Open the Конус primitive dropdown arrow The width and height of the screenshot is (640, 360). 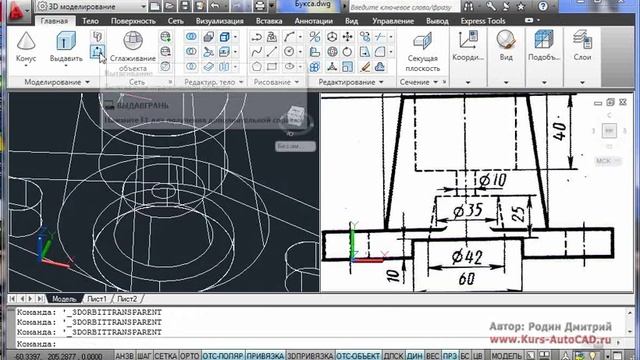[x=26, y=66]
